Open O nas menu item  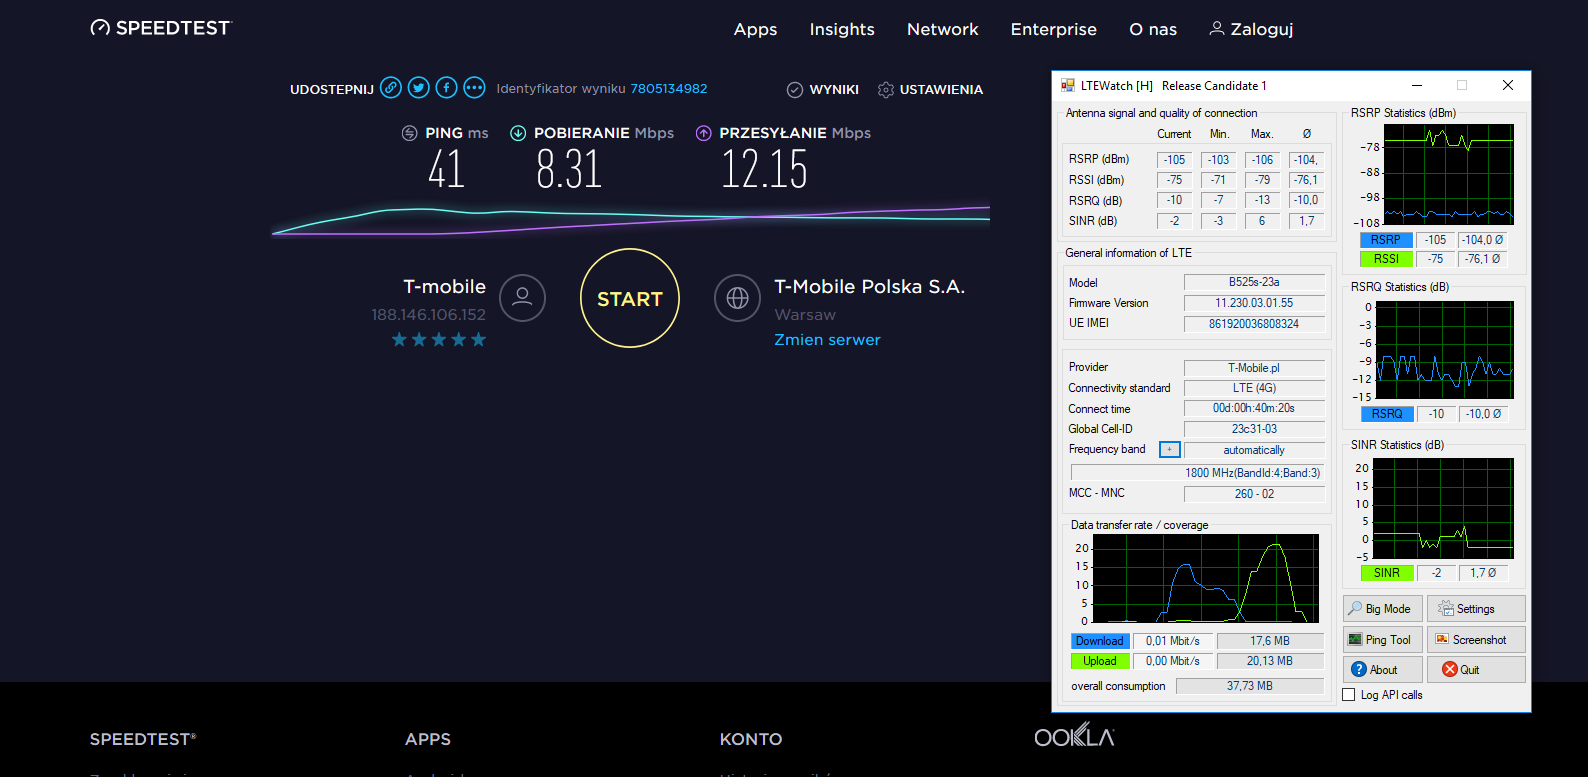coord(1153,30)
